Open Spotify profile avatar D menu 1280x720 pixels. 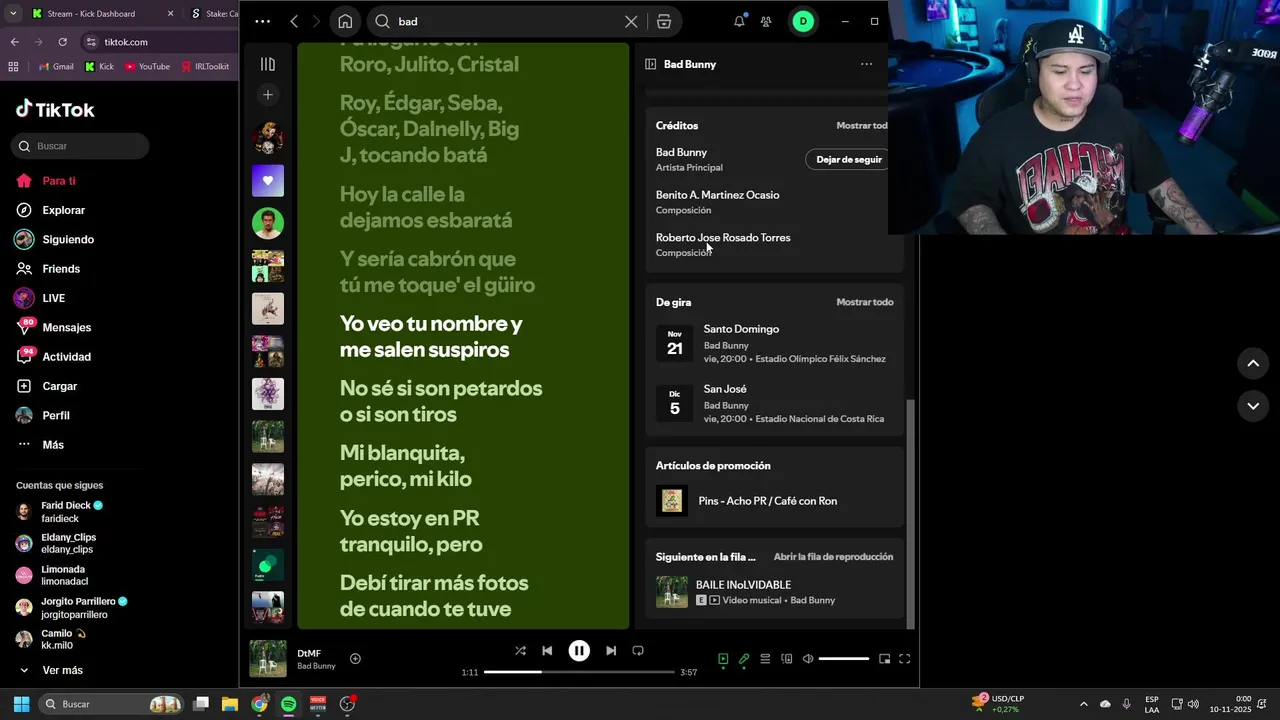point(803,21)
